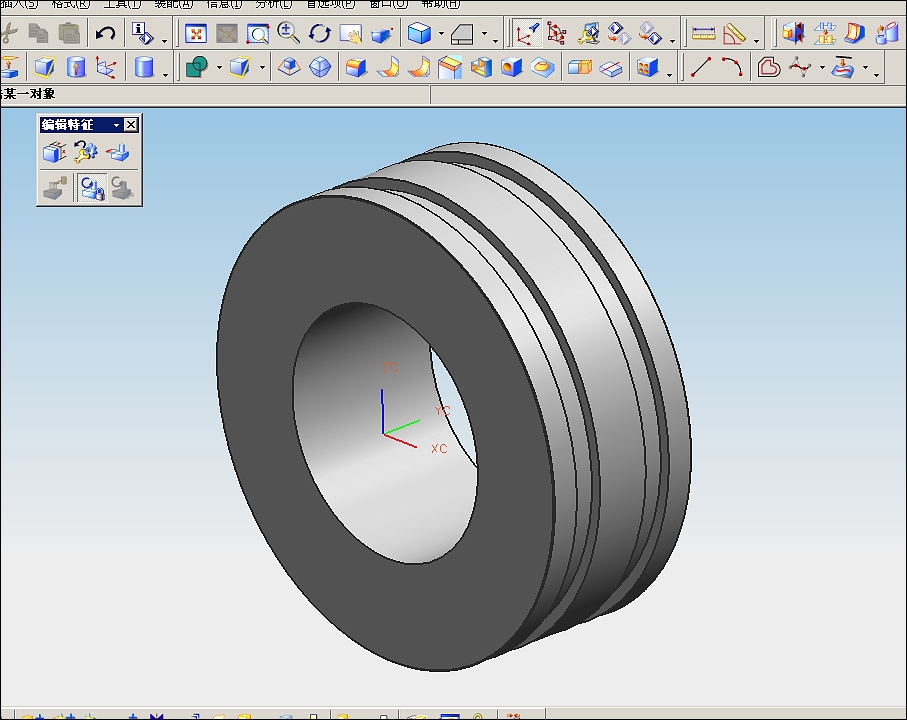The height and width of the screenshot is (720, 907).
Task: Select the gray Wireframe display icon
Action: point(463,34)
